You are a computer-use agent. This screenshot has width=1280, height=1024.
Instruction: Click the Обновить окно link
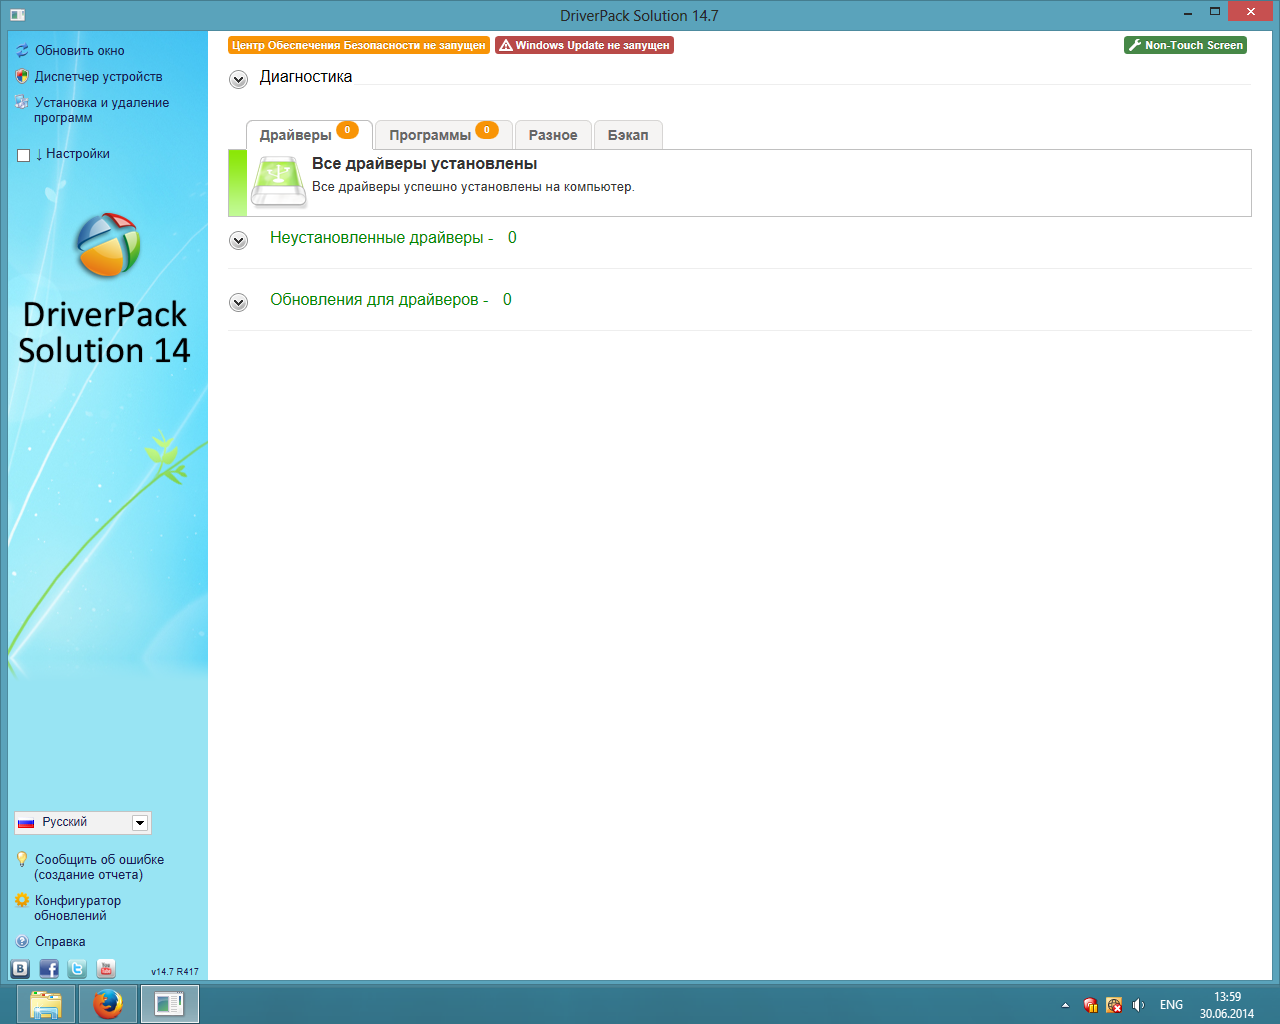(80, 50)
